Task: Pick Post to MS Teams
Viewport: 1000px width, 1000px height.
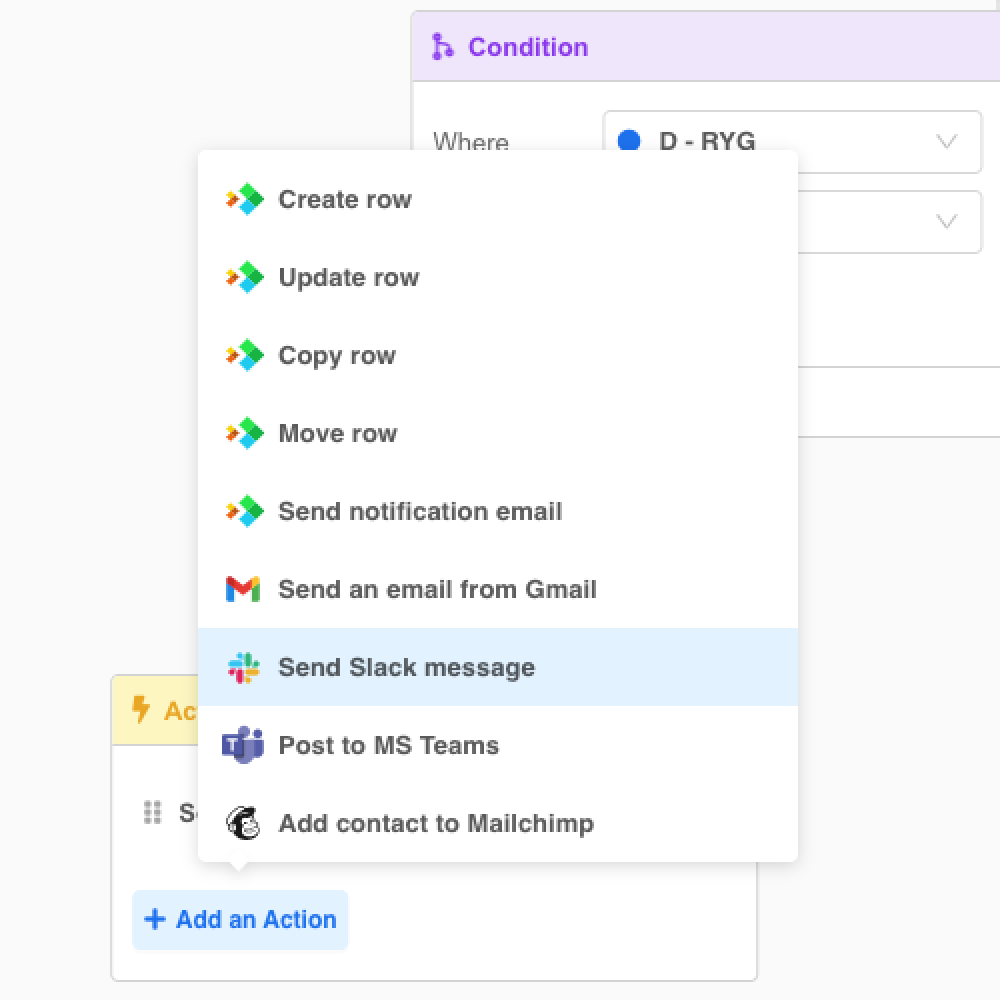Action: 388,745
